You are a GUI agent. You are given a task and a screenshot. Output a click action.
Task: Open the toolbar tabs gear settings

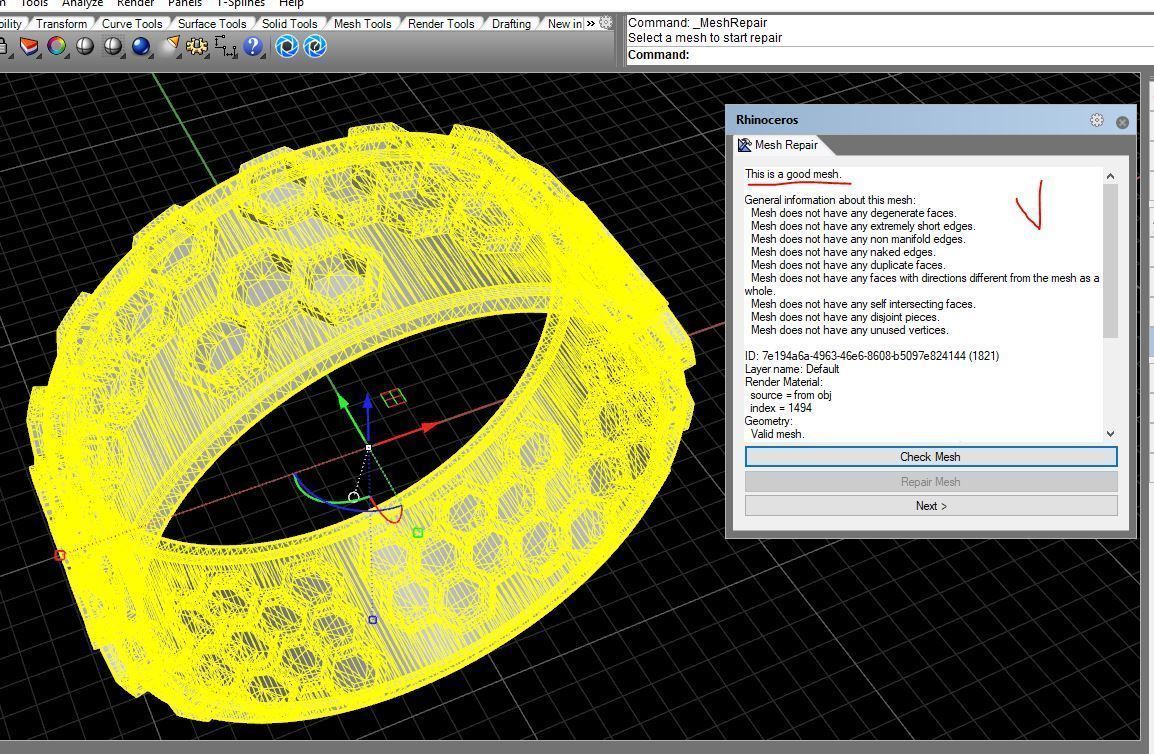pos(606,23)
